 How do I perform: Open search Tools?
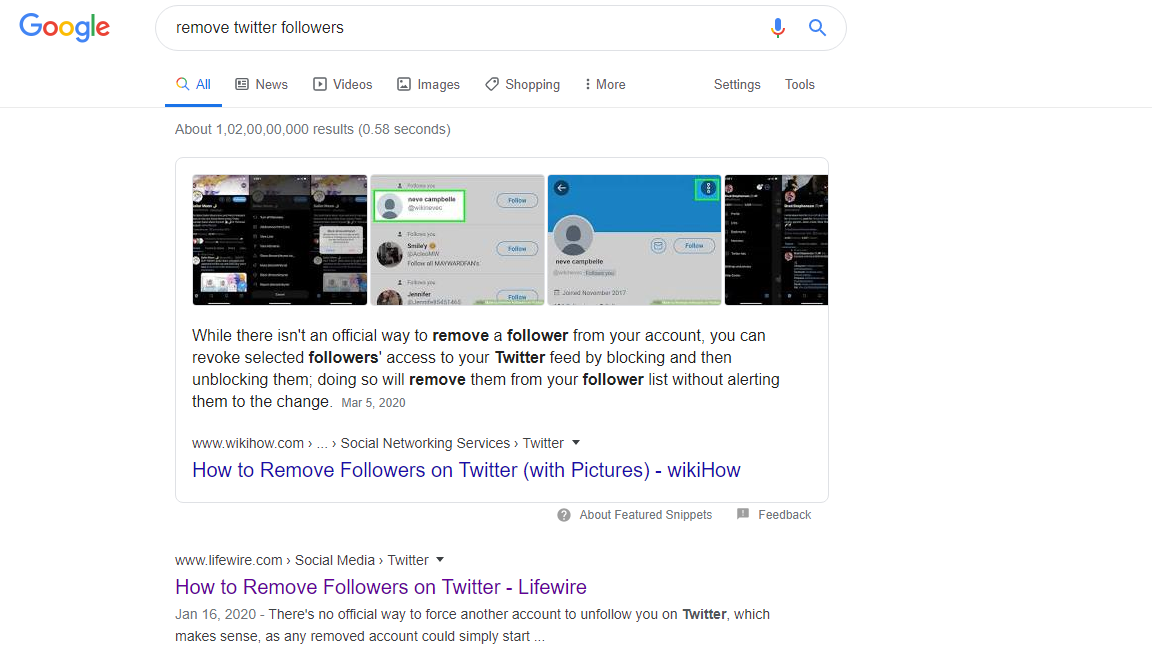799,84
